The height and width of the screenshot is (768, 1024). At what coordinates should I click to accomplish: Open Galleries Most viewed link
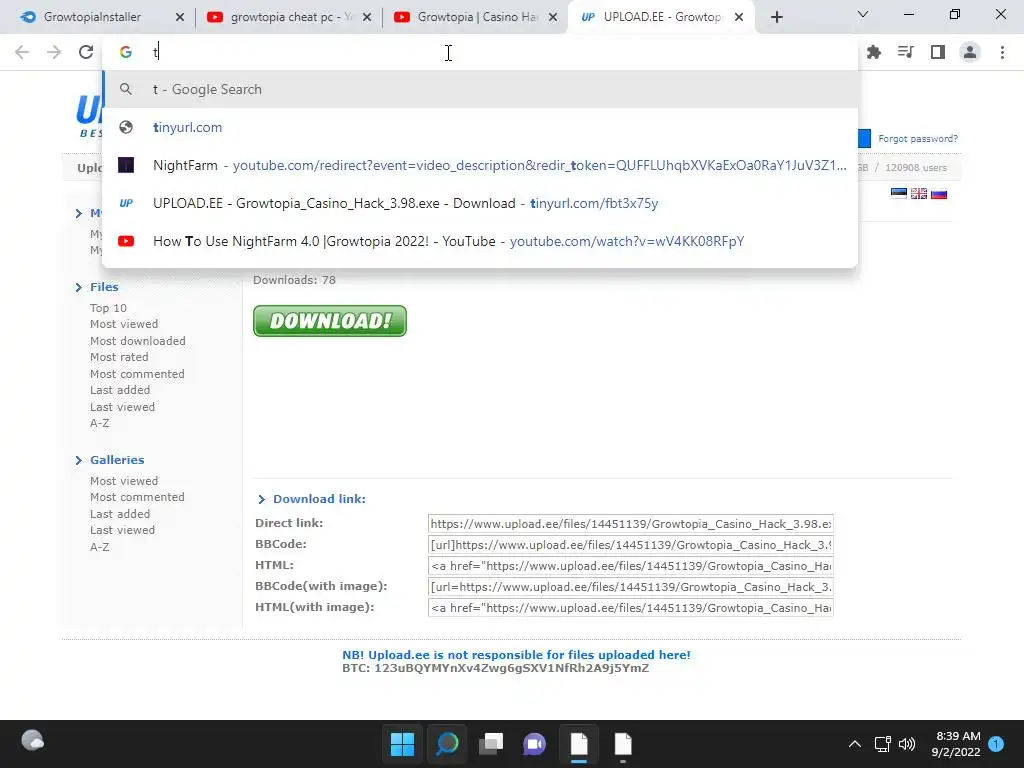coord(124,481)
